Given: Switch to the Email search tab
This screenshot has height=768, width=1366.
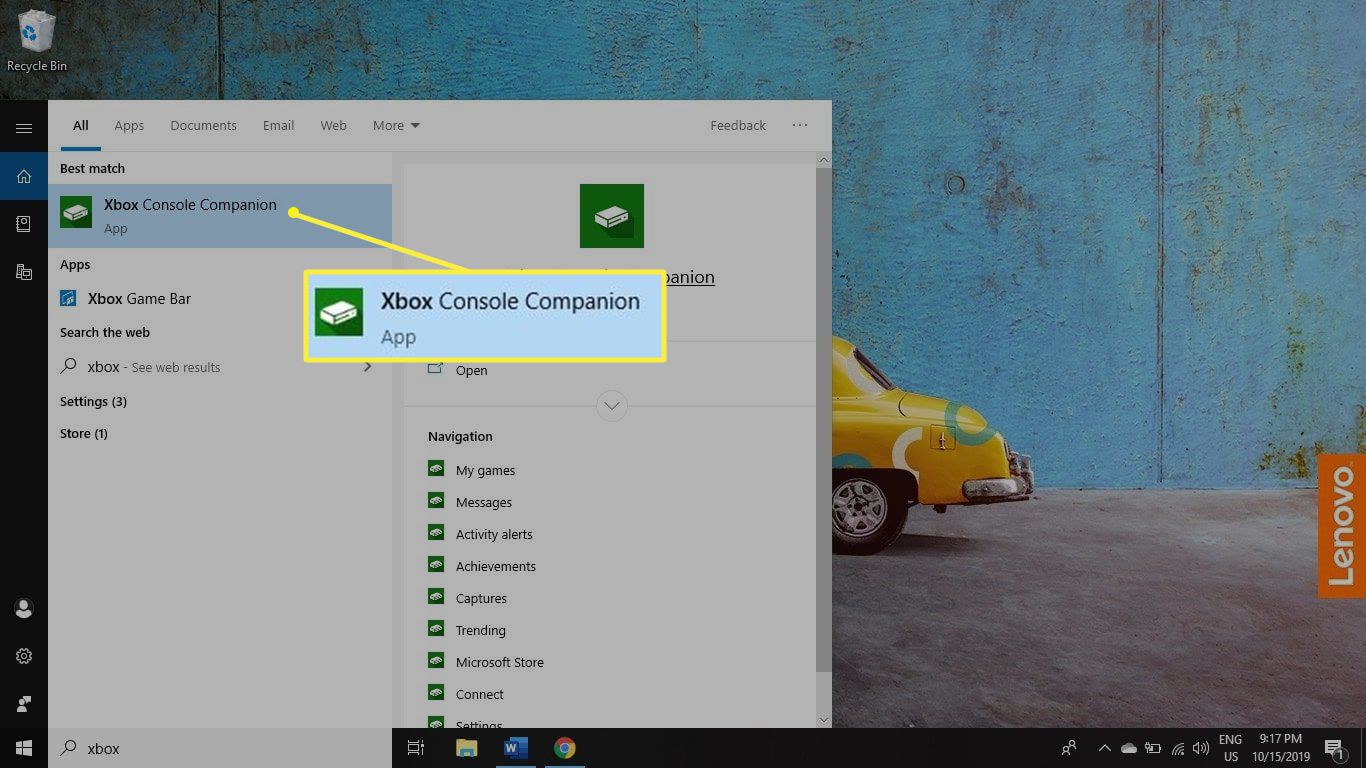Looking at the screenshot, I should [278, 125].
